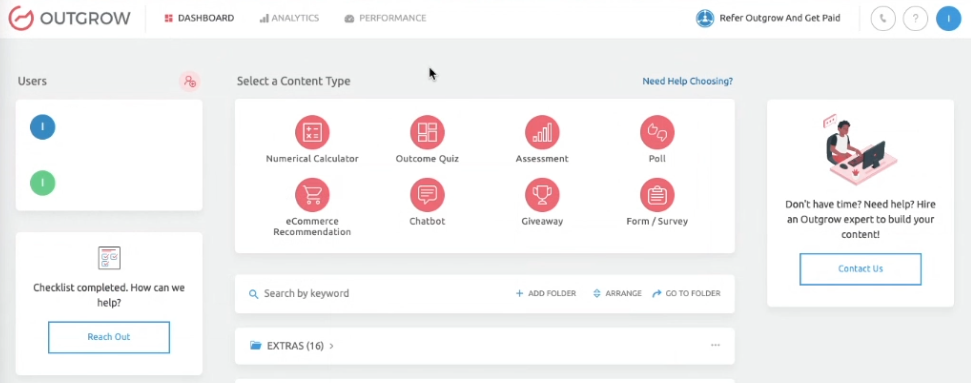This screenshot has height=383, width=971.
Task: Click the referral badge icon
Action: 705,19
